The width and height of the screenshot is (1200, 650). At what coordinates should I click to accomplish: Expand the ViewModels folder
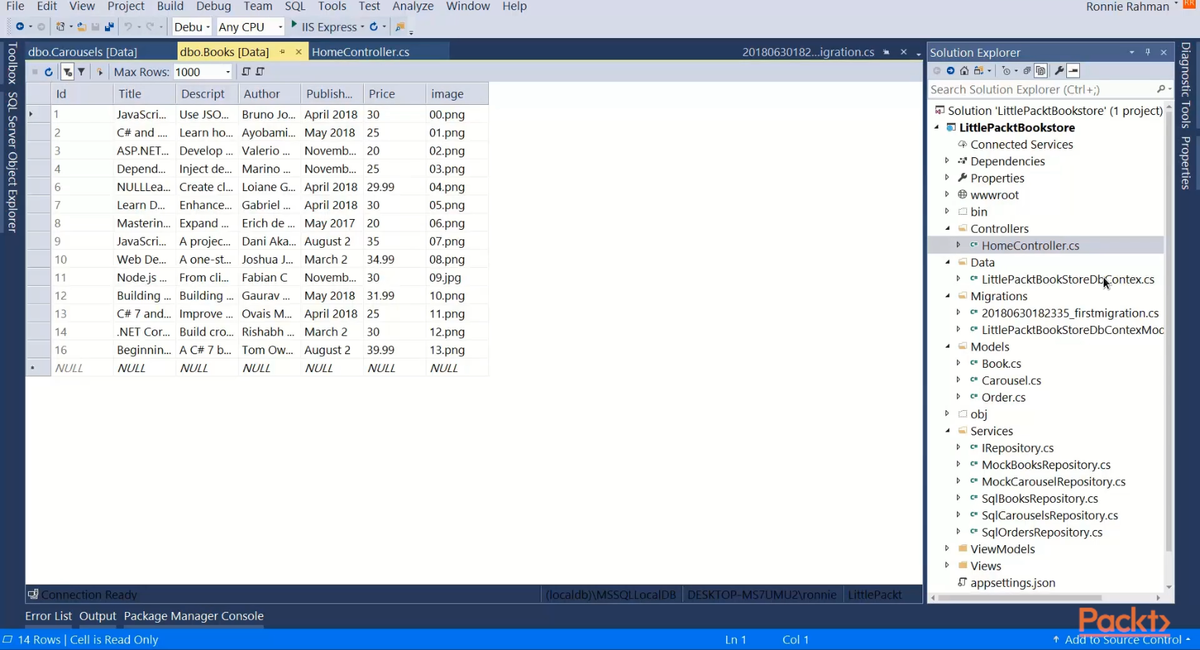[x=948, y=549]
